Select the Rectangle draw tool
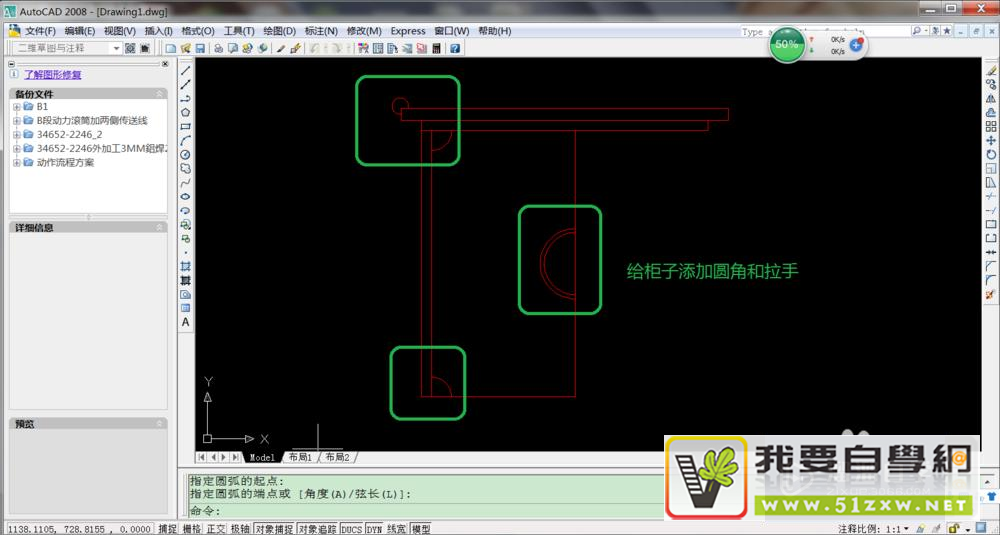The image size is (1000, 535). click(x=186, y=126)
